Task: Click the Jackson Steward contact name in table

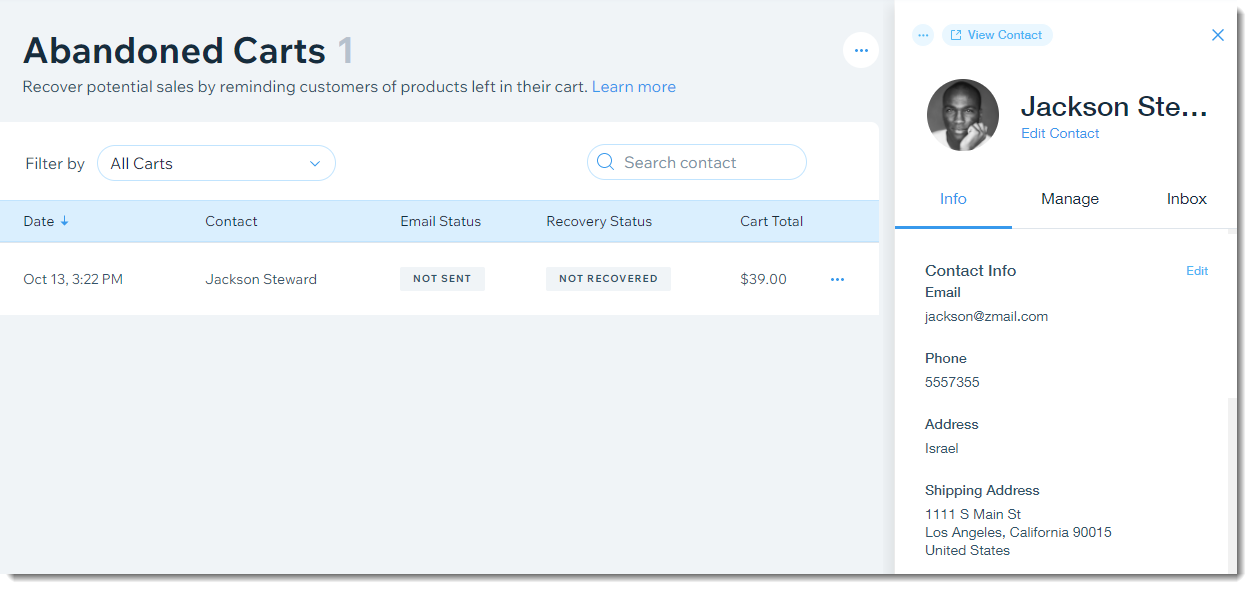Action: (261, 279)
